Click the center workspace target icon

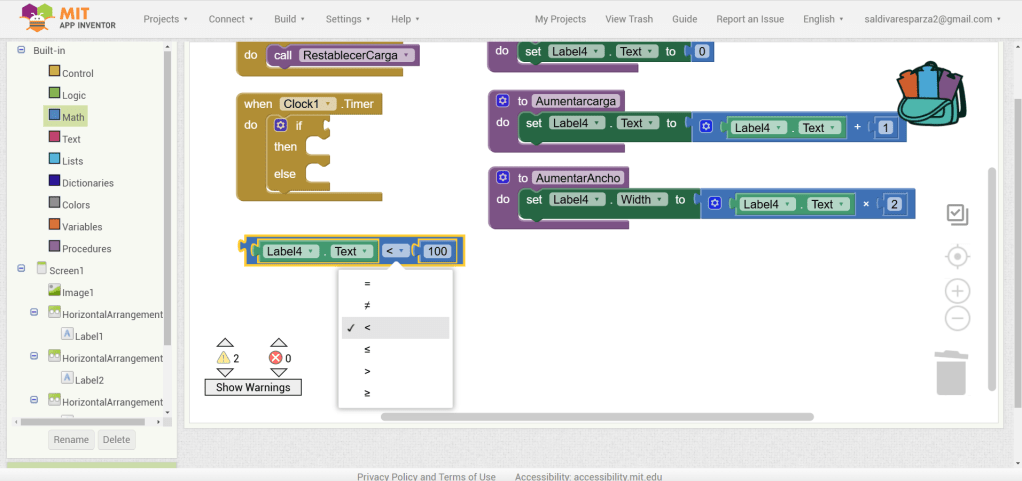click(957, 257)
